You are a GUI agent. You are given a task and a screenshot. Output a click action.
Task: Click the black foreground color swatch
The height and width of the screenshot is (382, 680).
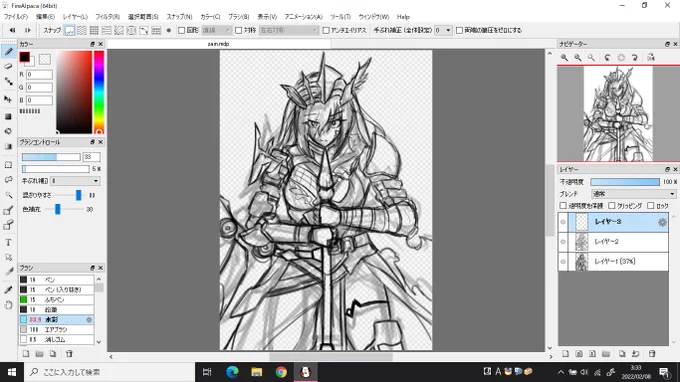(25, 57)
